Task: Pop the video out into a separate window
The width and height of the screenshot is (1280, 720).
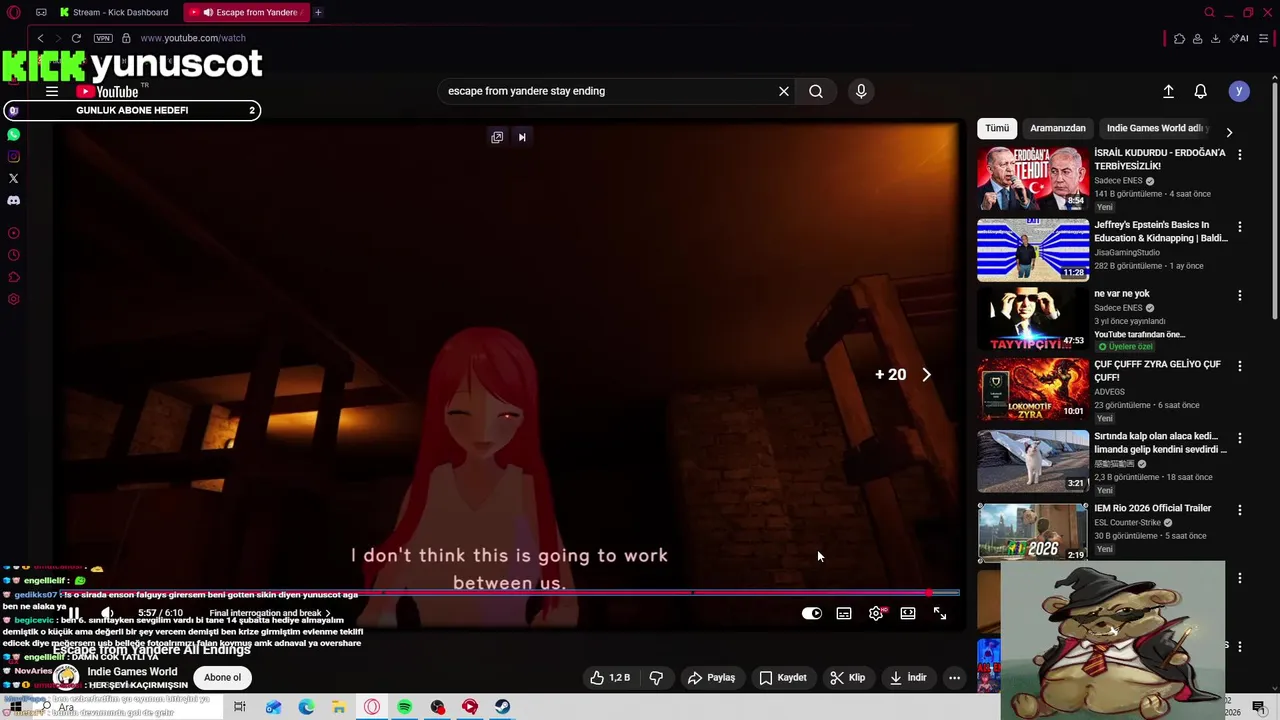Action: pos(497,137)
